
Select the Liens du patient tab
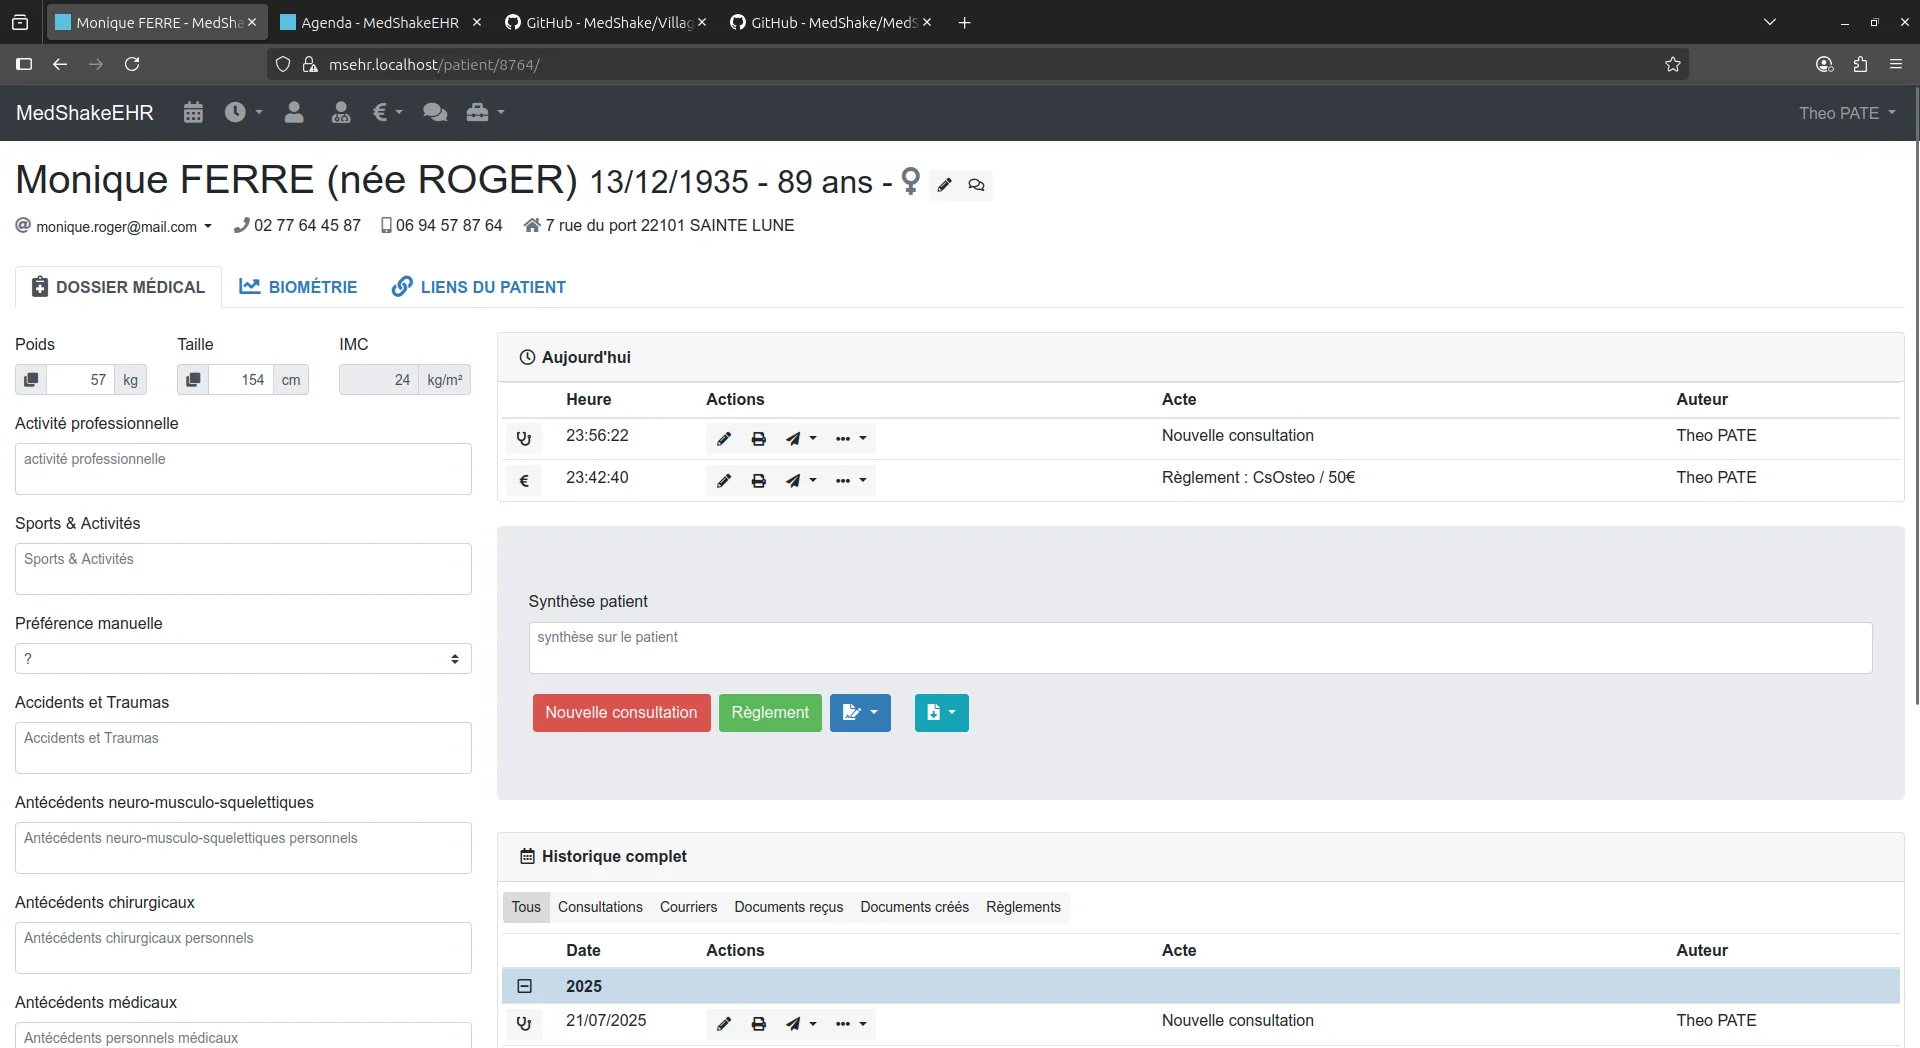click(x=478, y=287)
